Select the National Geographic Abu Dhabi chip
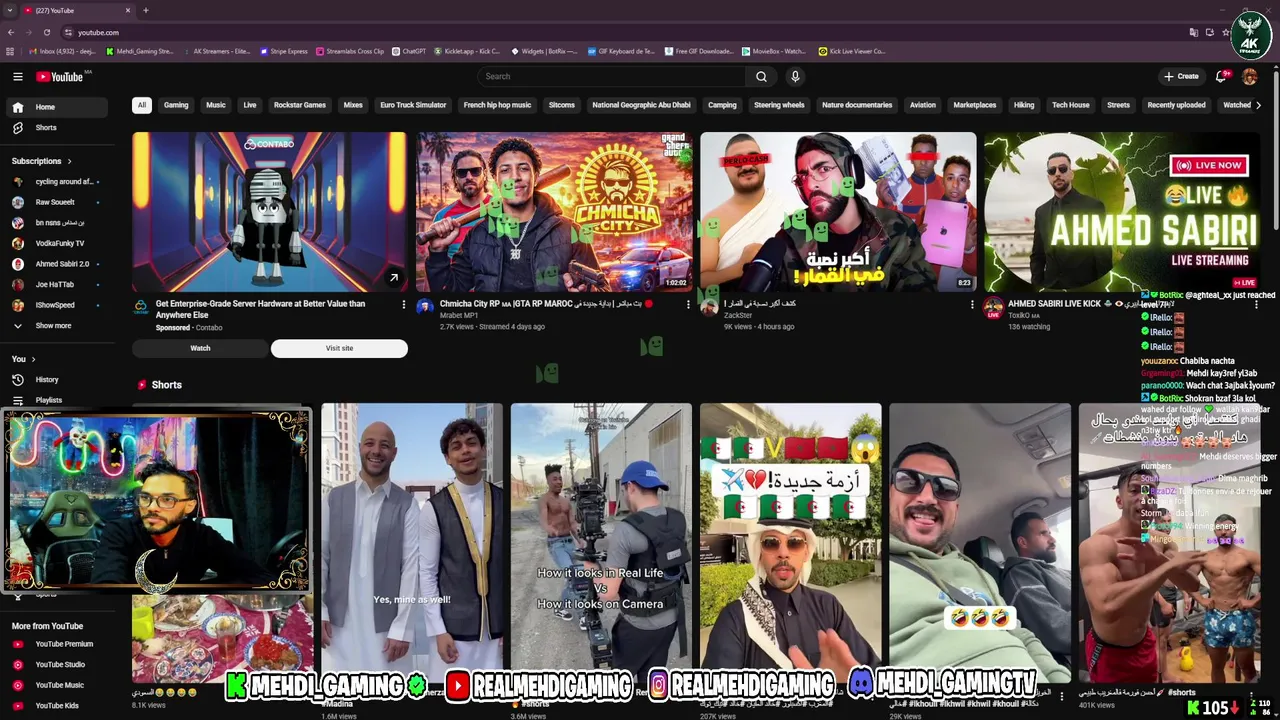The height and width of the screenshot is (720, 1280). [x=641, y=105]
